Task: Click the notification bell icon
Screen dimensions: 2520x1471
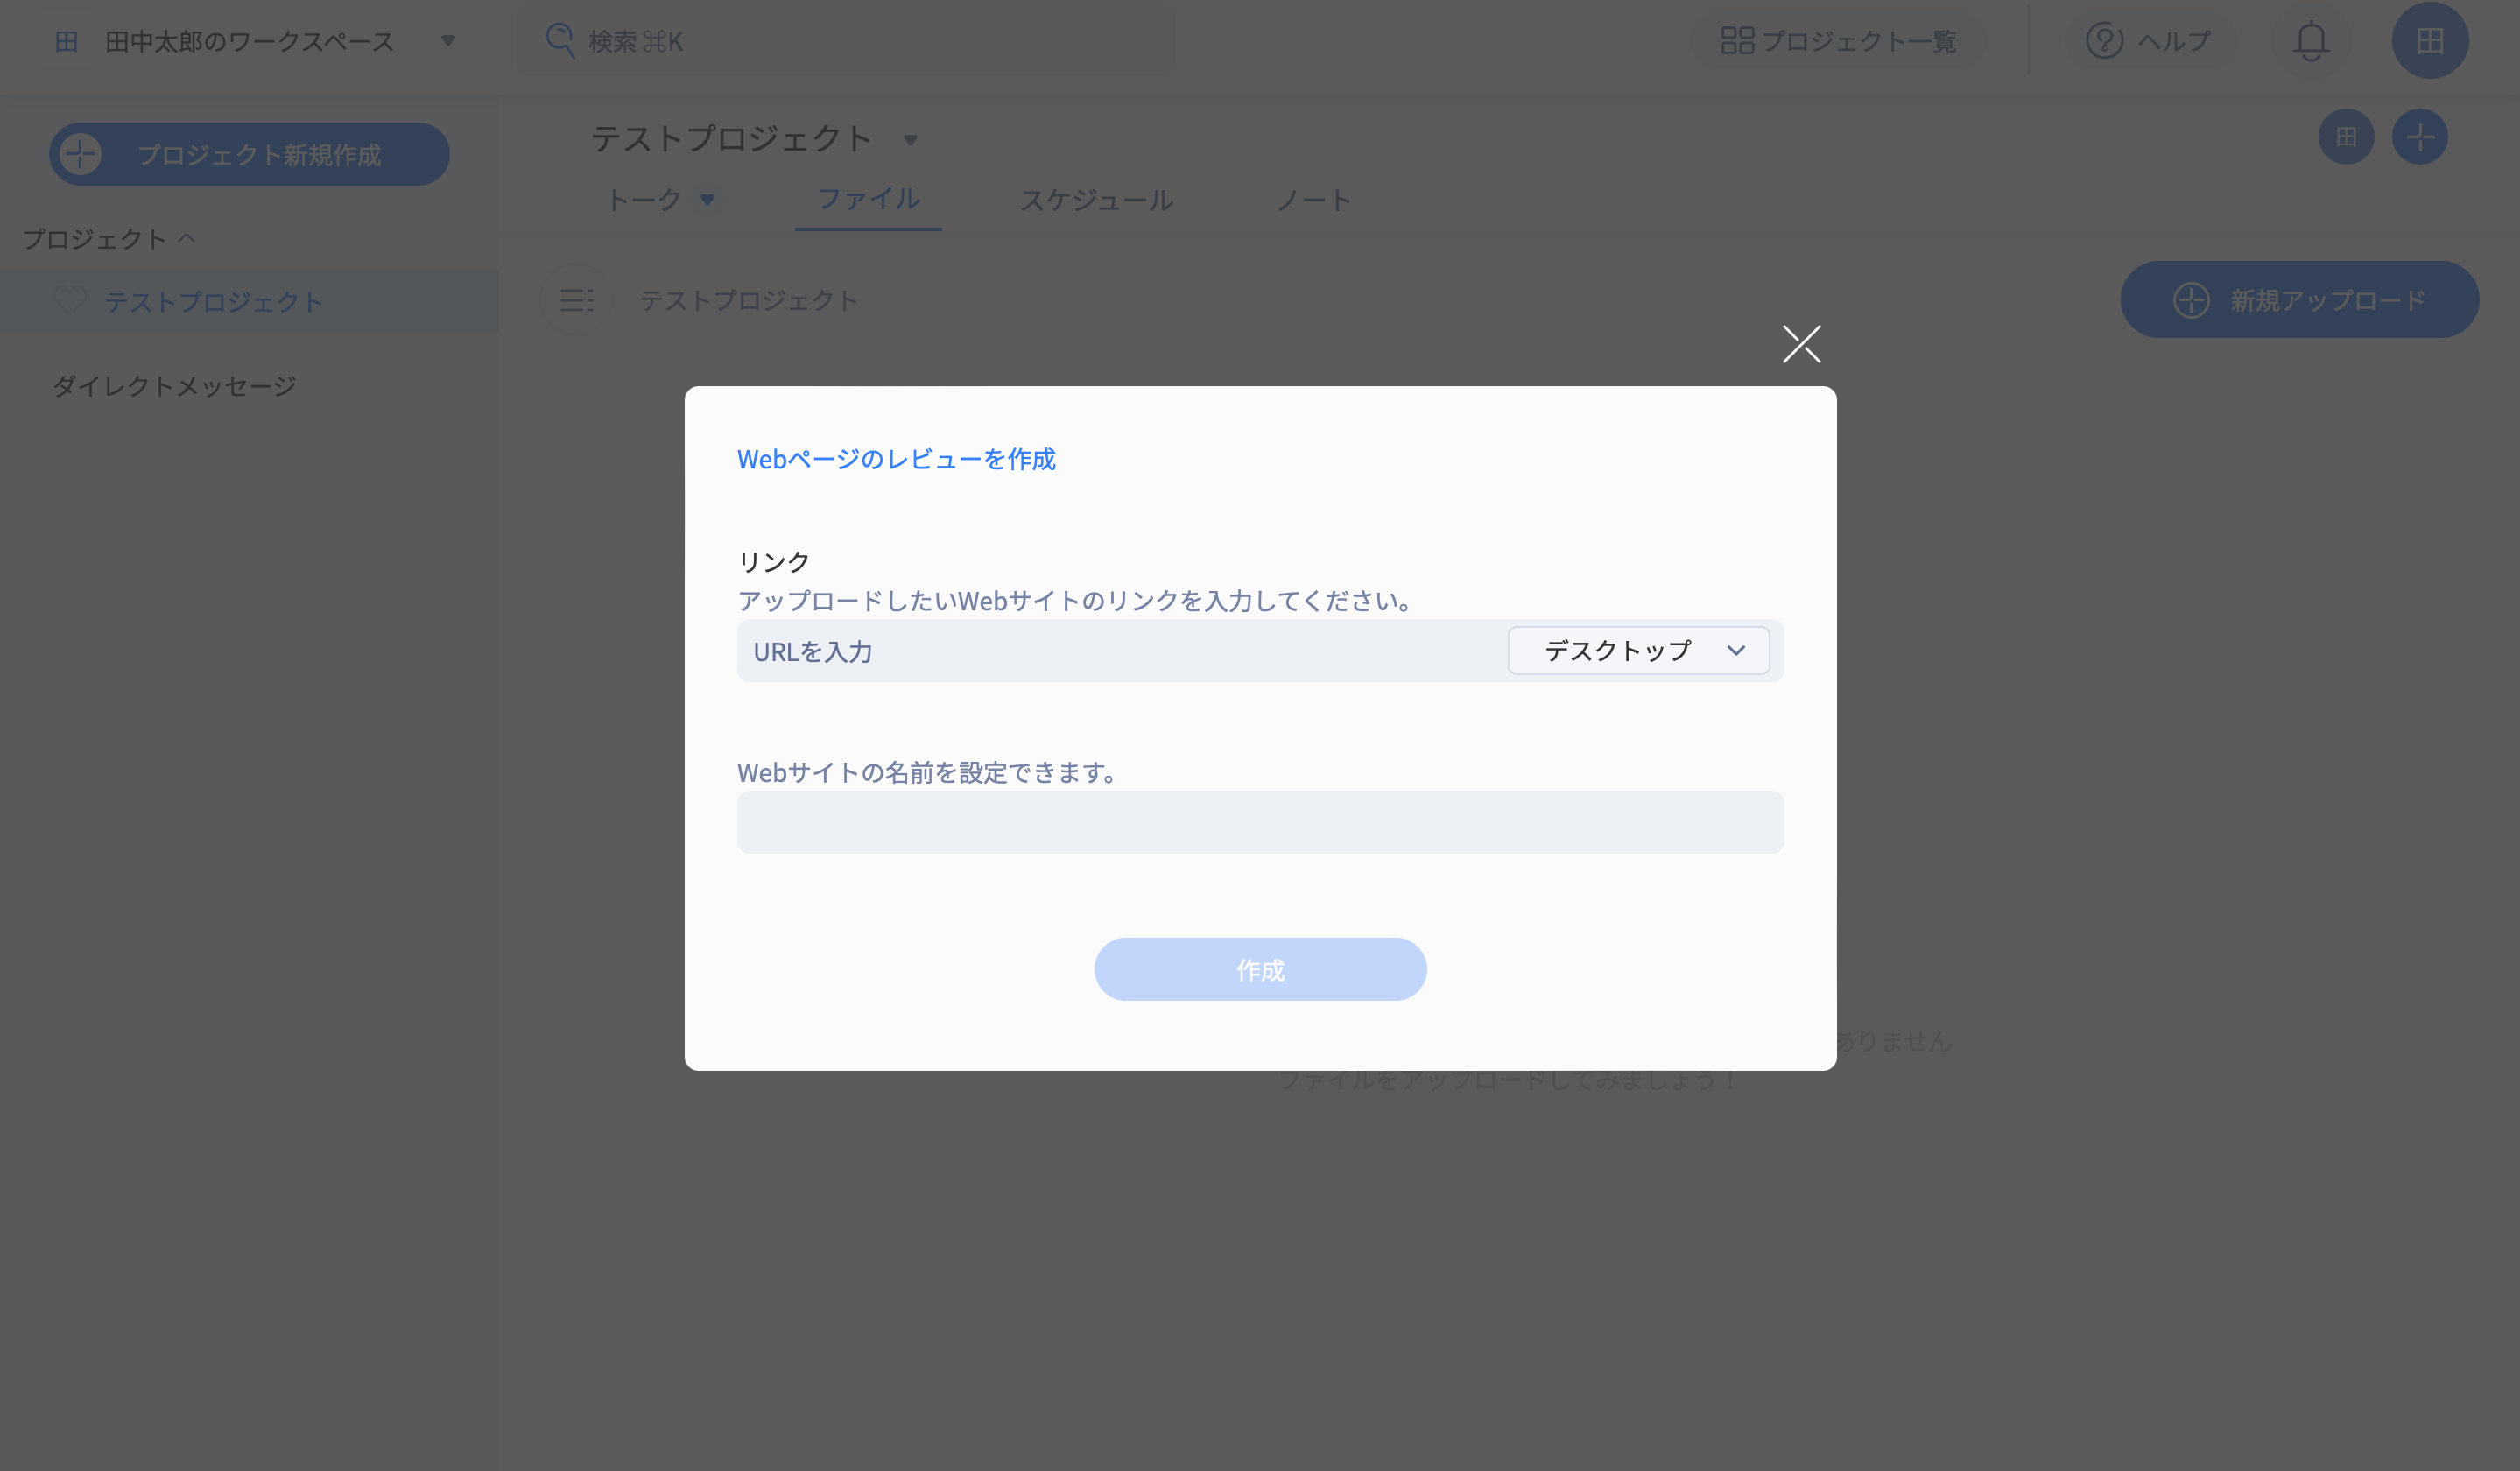Action: coord(2310,41)
